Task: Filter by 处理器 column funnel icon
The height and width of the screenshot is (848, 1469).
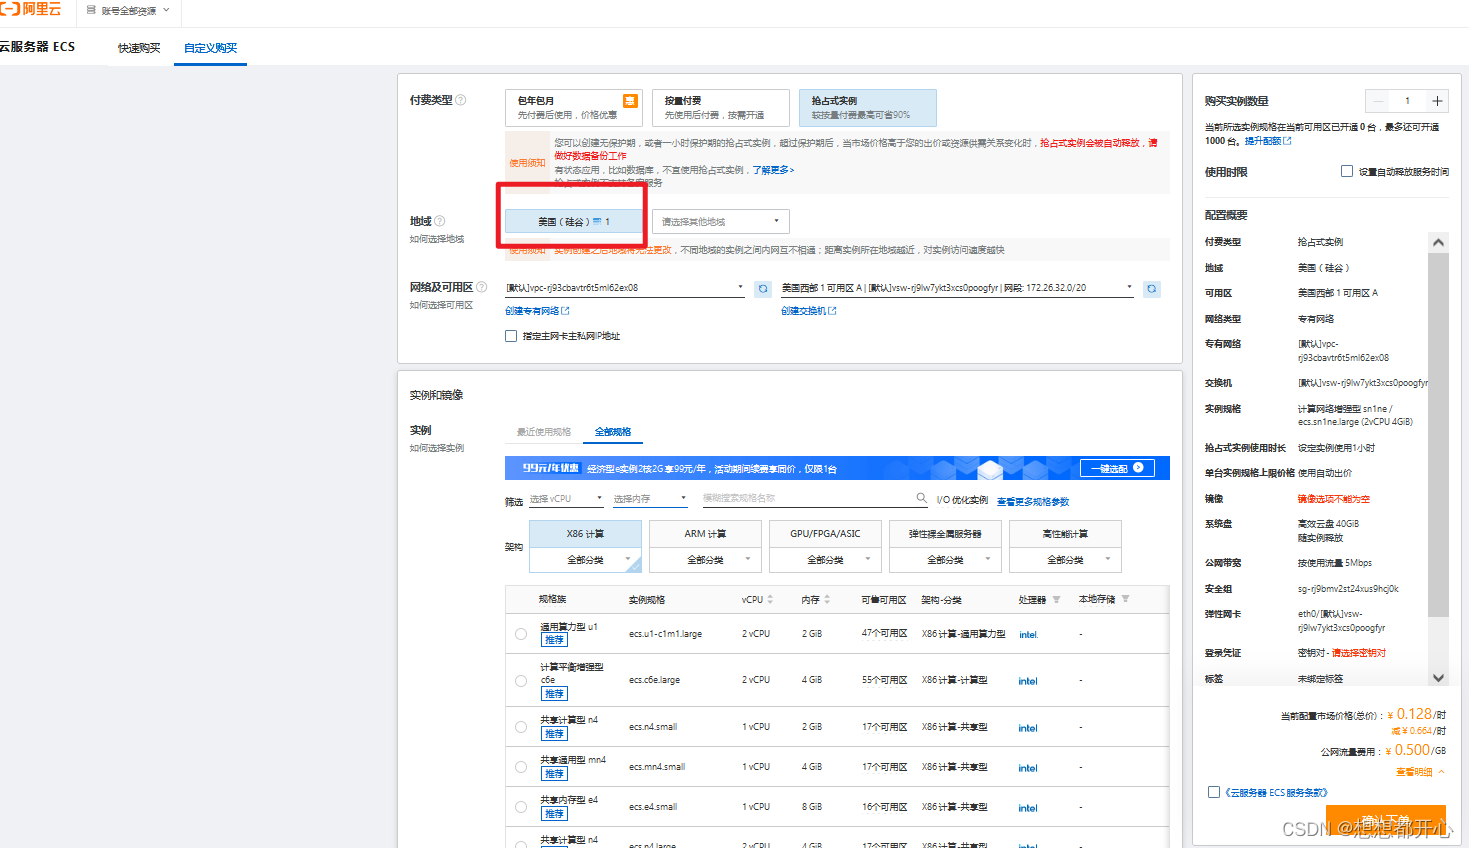Action: [x=1056, y=600]
